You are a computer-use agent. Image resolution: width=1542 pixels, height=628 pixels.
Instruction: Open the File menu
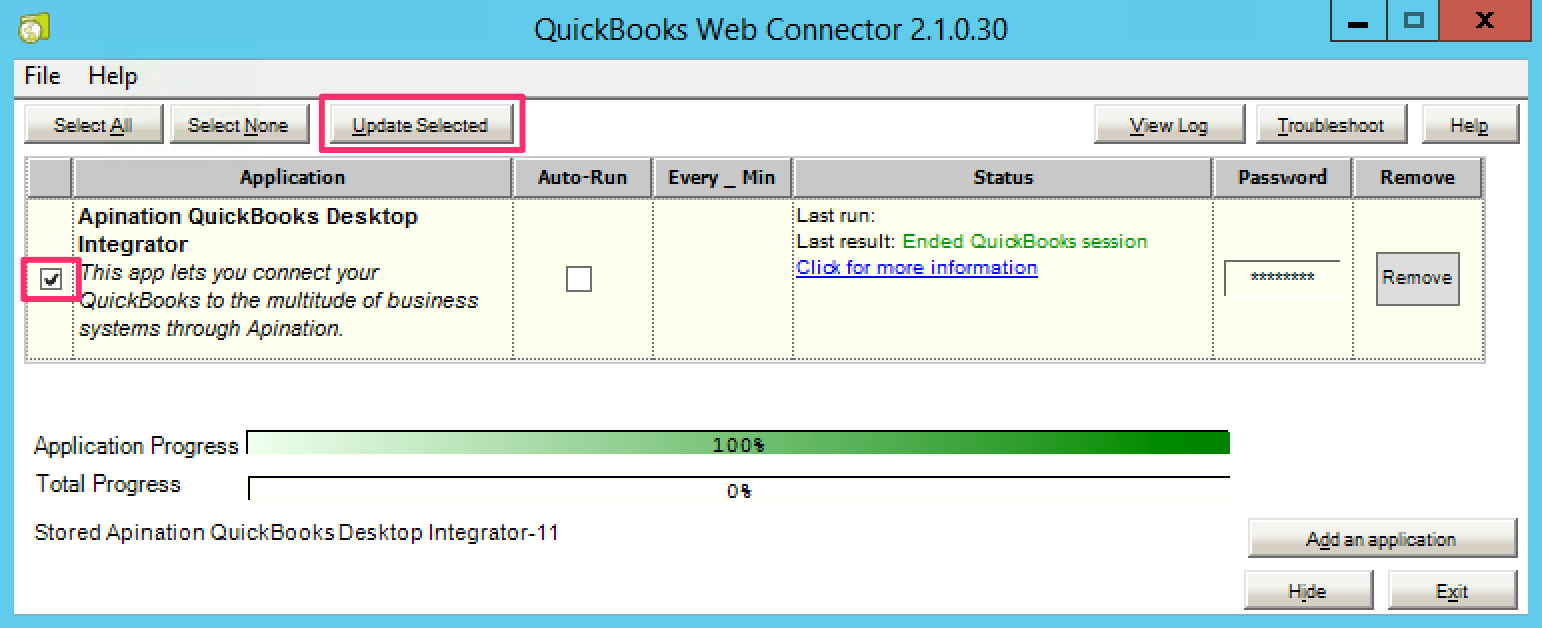coord(42,76)
